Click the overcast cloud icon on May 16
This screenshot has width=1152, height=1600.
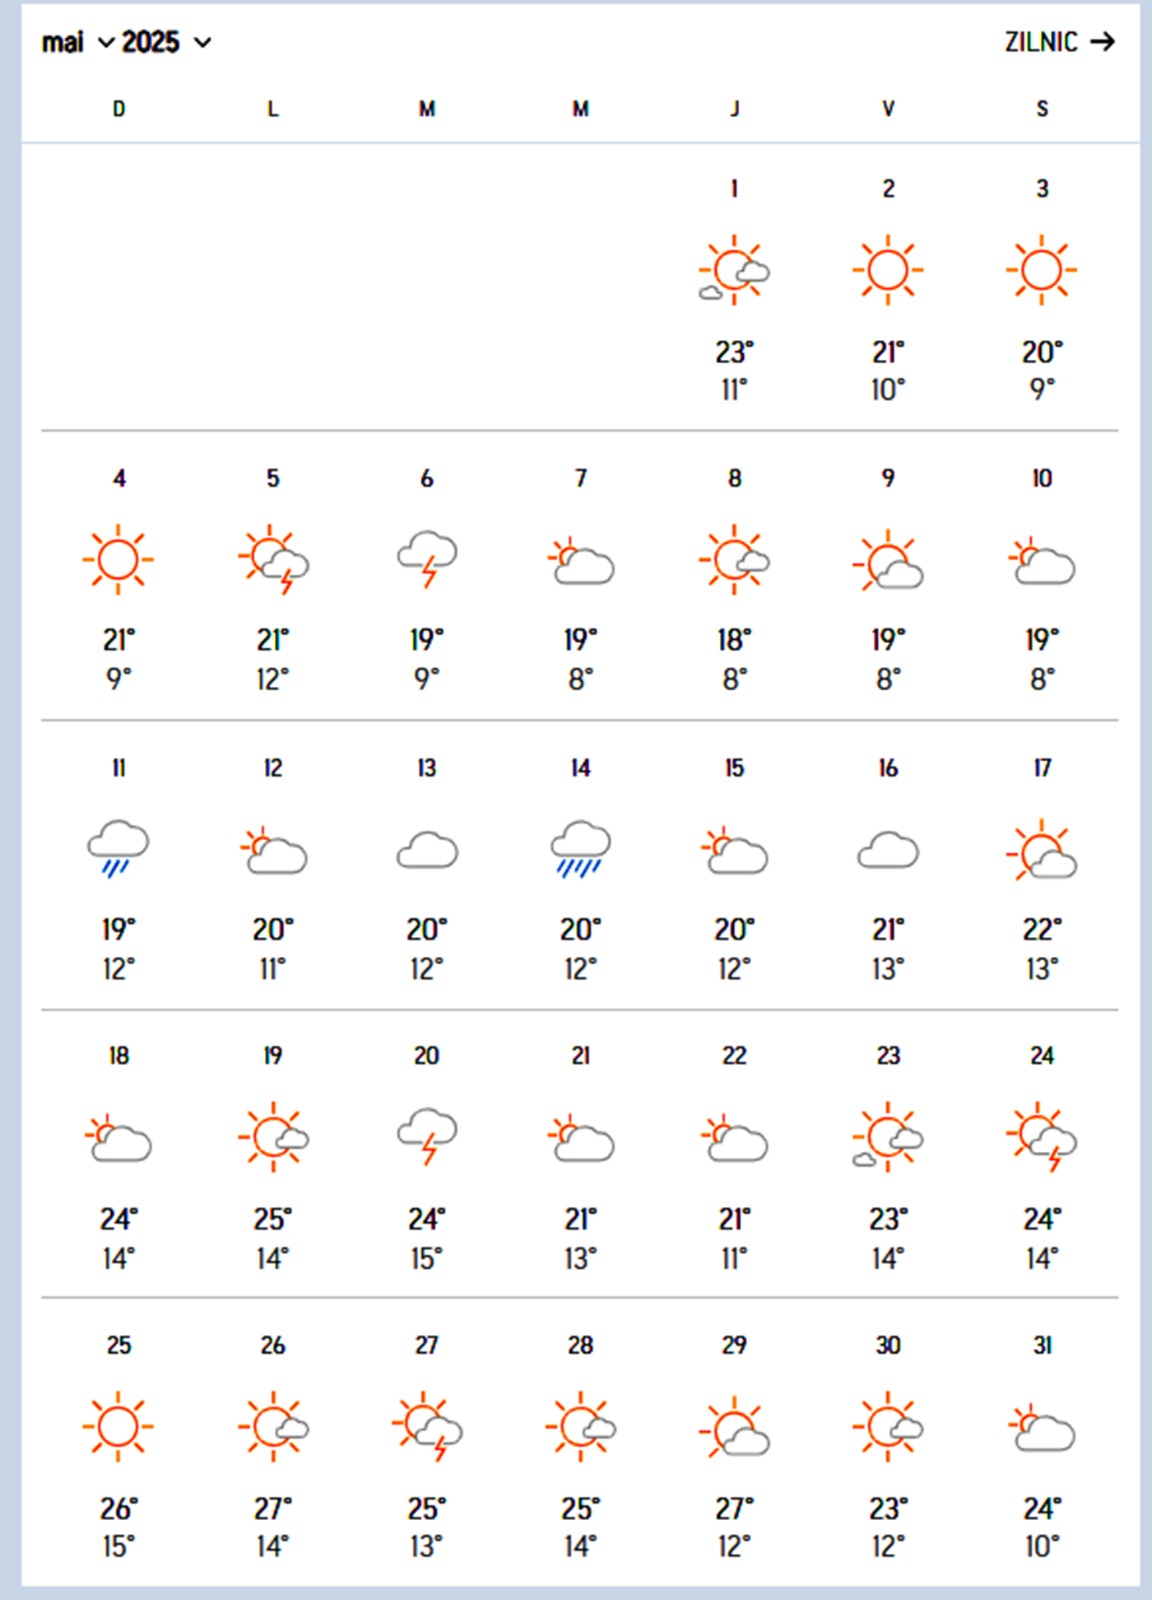pyautogui.click(x=888, y=850)
